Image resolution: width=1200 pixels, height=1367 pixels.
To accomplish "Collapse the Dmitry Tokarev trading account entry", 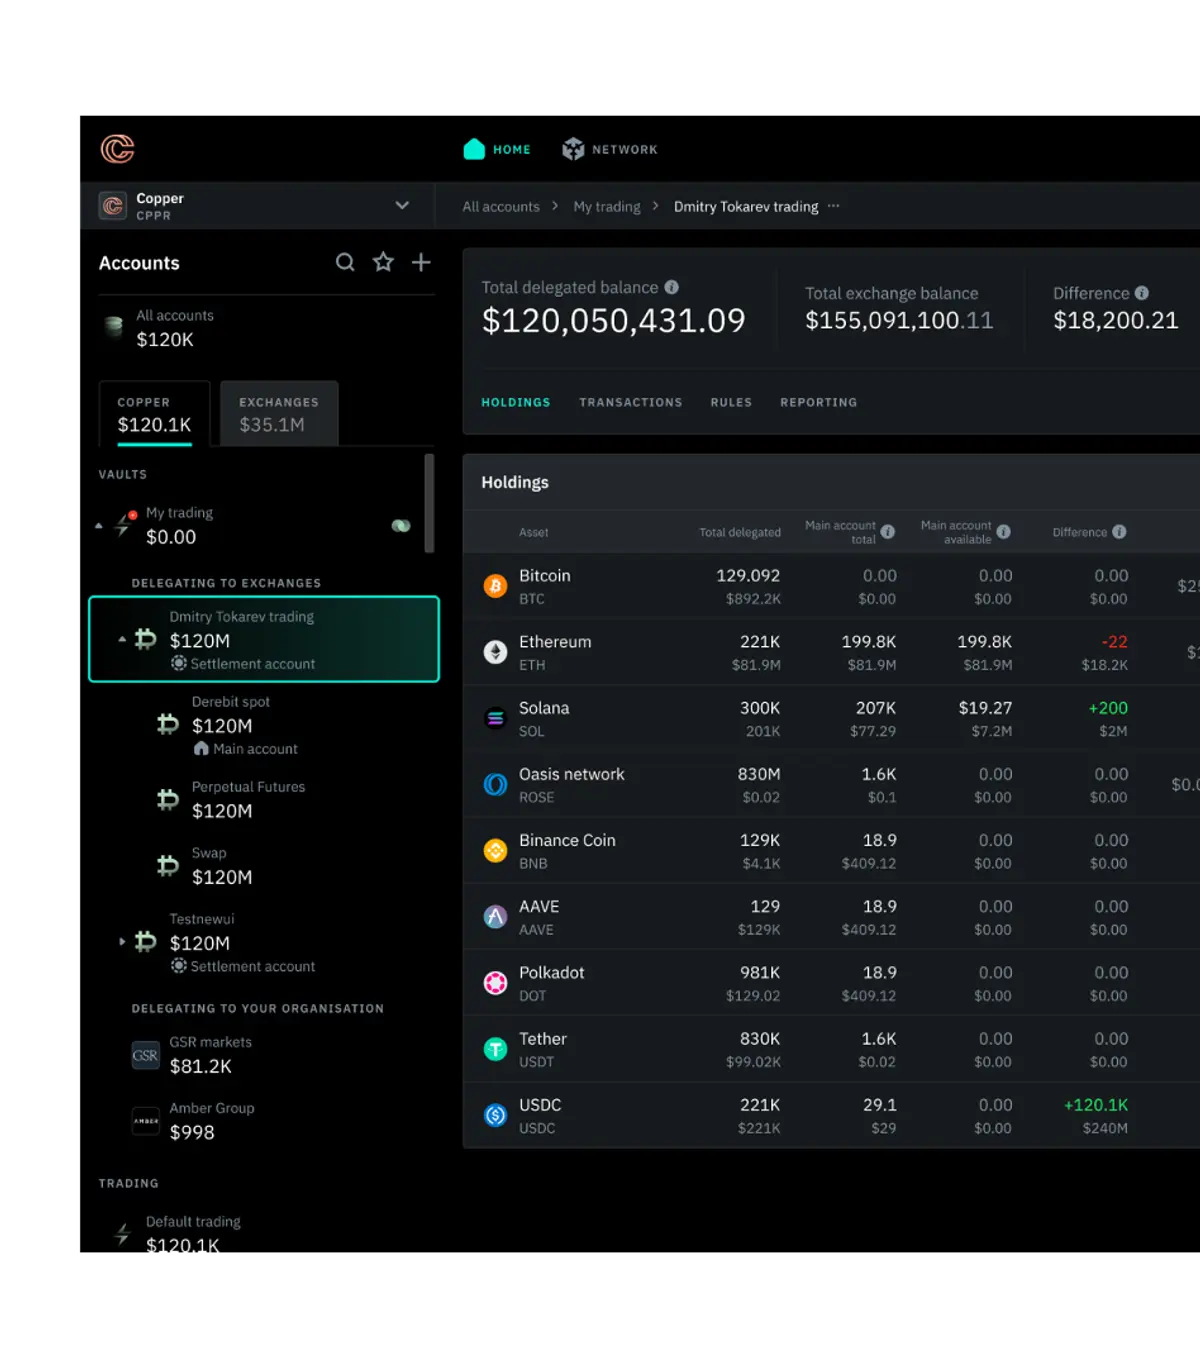I will tap(121, 637).
